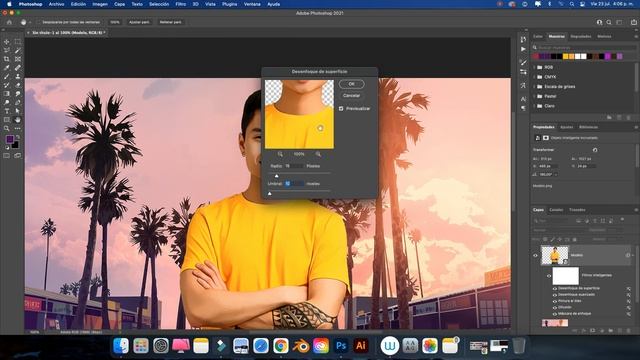The image size is (640, 360).
Task: Click the Home icon in the options bar
Action: tap(9, 22)
